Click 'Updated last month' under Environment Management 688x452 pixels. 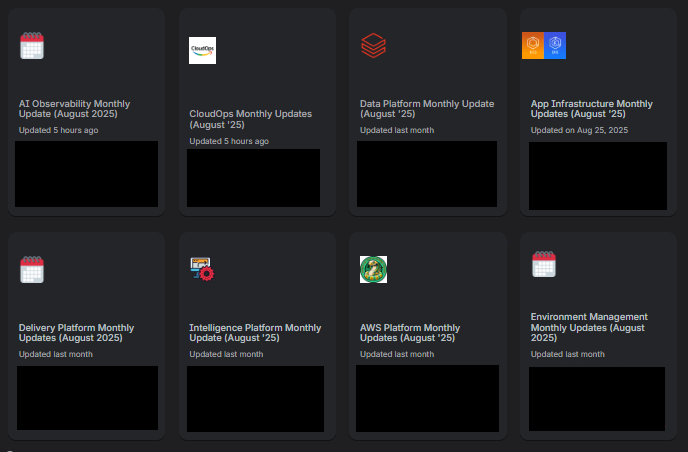point(567,354)
